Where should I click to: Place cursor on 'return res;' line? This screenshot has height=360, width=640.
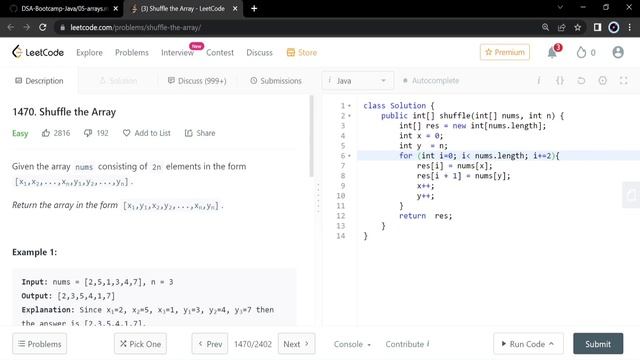(x=426, y=216)
